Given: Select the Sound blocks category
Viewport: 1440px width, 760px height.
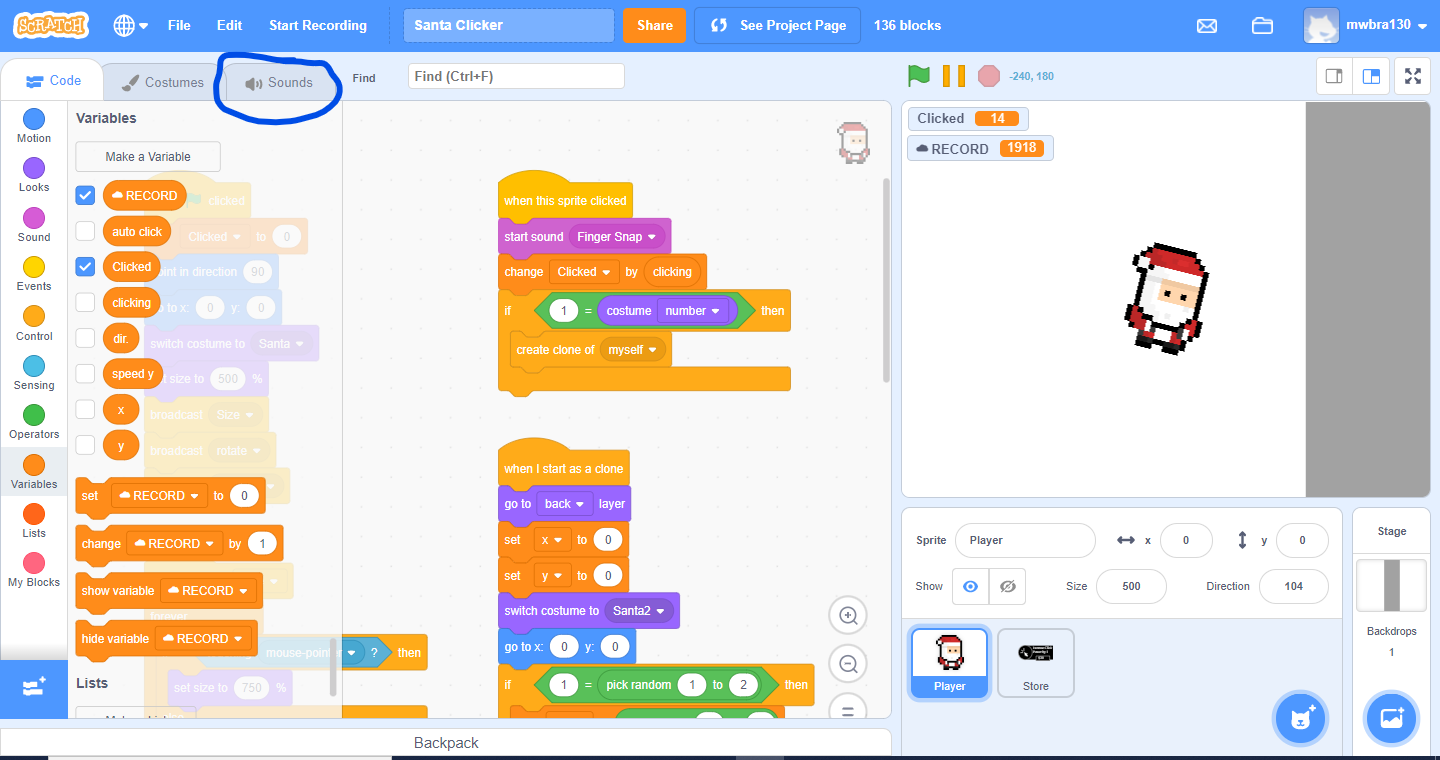Looking at the screenshot, I should point(34,225).
